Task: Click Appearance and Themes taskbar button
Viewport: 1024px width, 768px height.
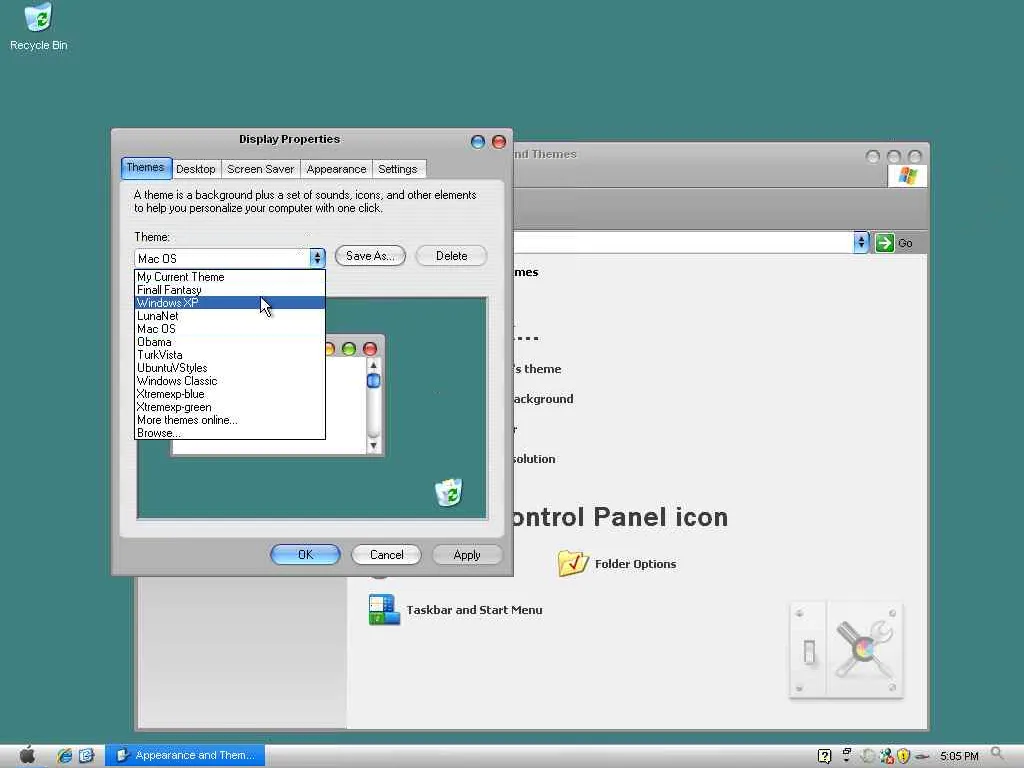Action: point(185,756)
